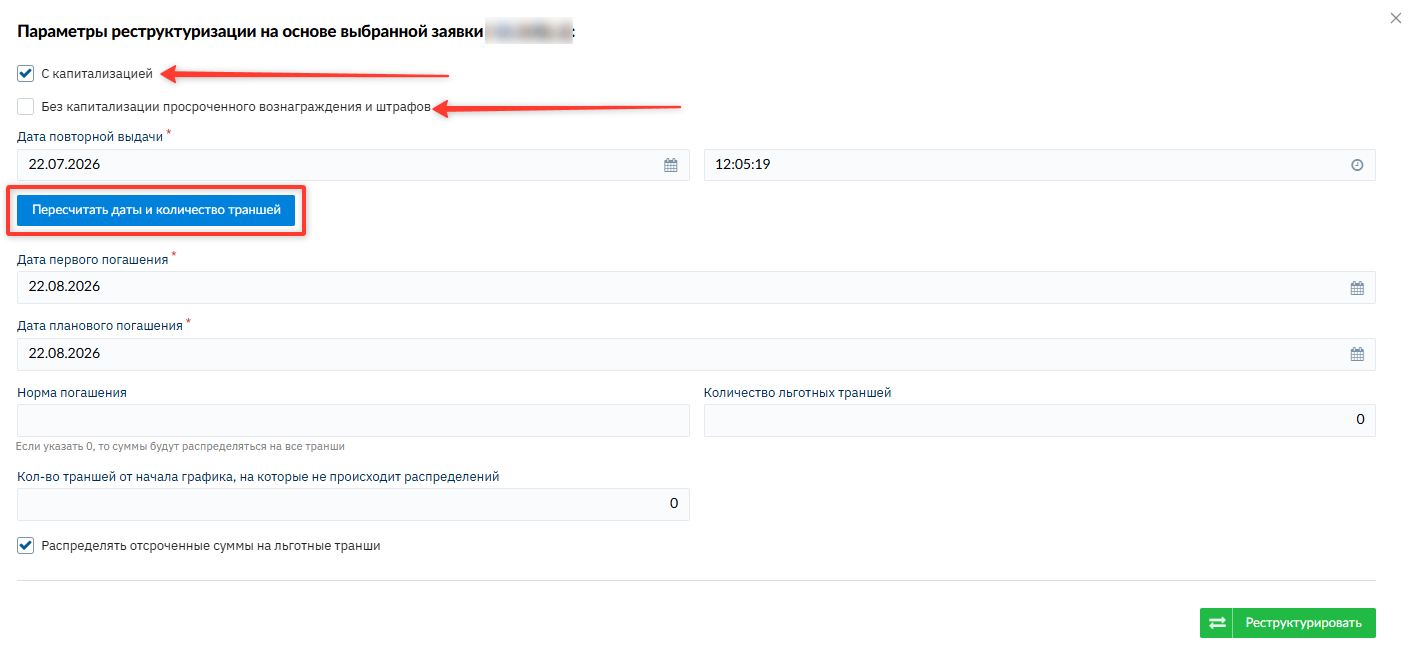Viewport: 1409px width, 660px height.
Task: Select the "Дата планового погашения" input field
Action: pyautogui.click(x=696, y=354)
